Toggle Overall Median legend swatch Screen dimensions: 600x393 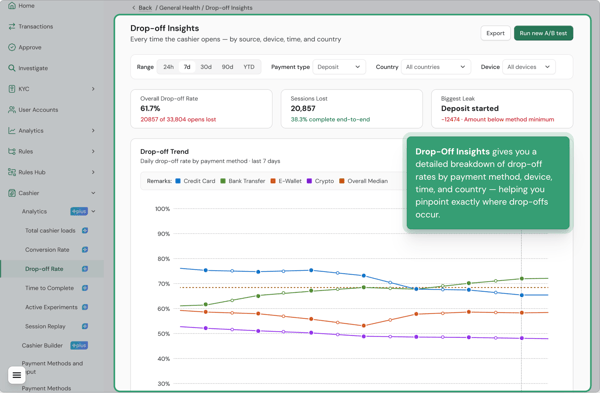(x=342, y=181)
